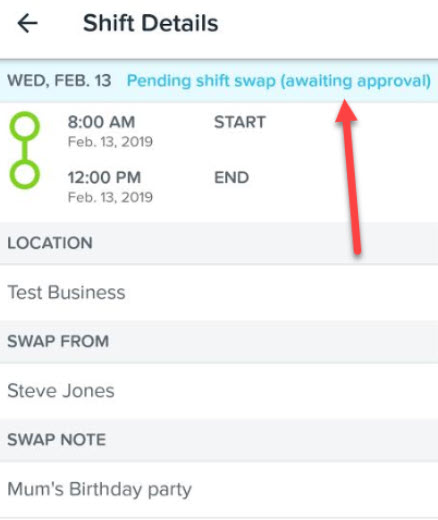Click the green shift start circle
The height and width of the screenshot is (520, 438).
pyautogui.click(x=25, y=126)
